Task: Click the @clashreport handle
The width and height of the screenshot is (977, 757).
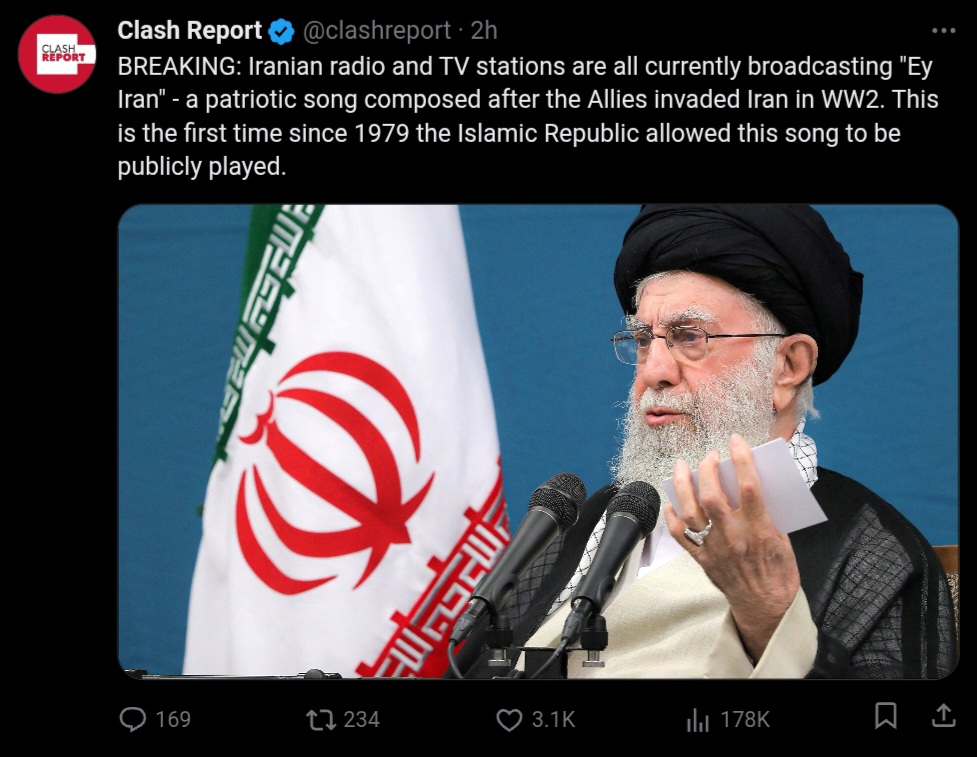Action: point(376,31)
